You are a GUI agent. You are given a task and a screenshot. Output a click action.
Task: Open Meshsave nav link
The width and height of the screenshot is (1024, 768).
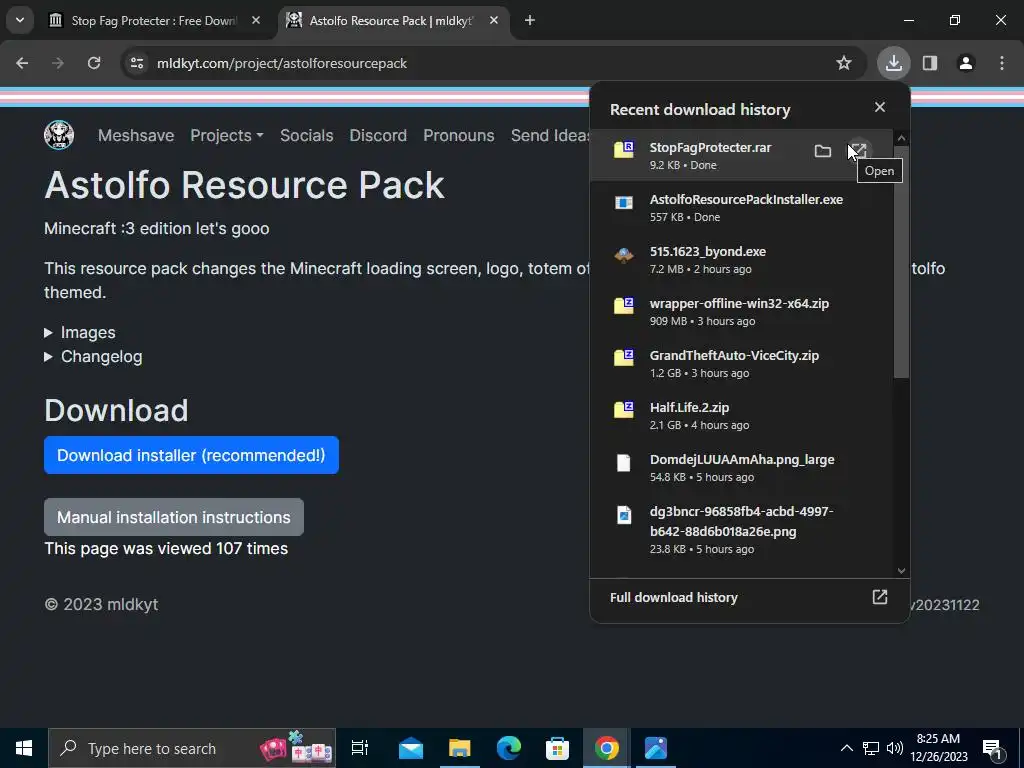tap(136, 135)
